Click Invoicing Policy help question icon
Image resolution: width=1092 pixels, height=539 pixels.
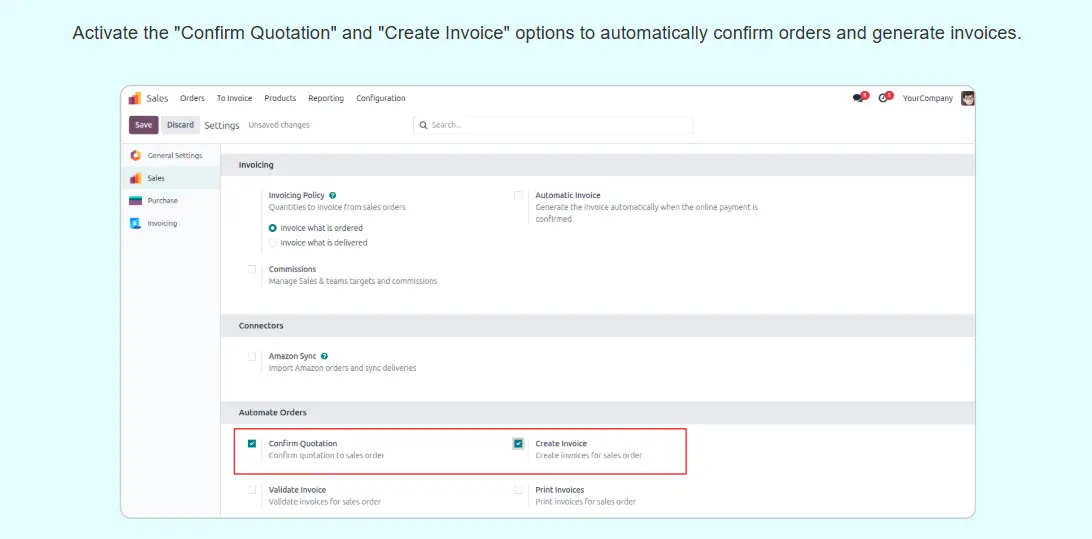coord(333,195)
